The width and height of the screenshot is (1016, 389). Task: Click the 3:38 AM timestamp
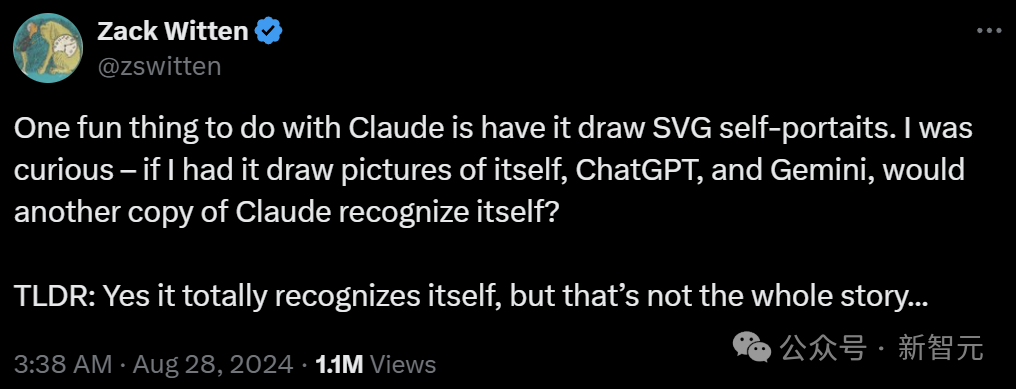click(x=63, y=364)
